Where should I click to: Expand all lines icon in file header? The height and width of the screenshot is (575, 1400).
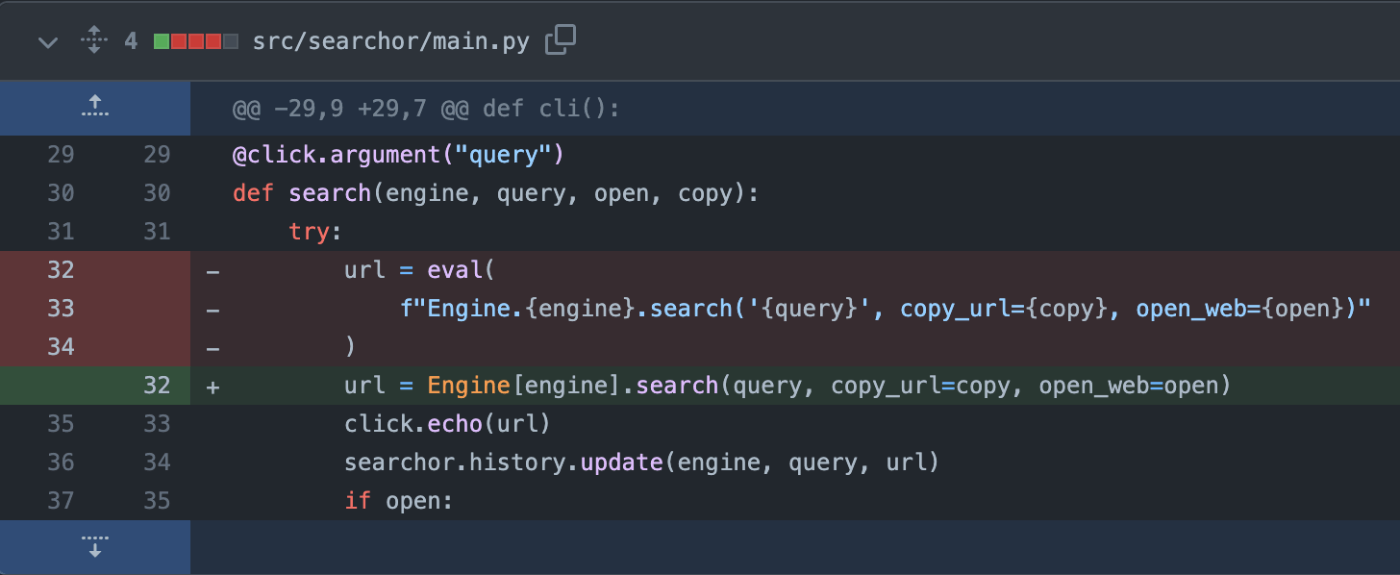(x=94, y=41)
